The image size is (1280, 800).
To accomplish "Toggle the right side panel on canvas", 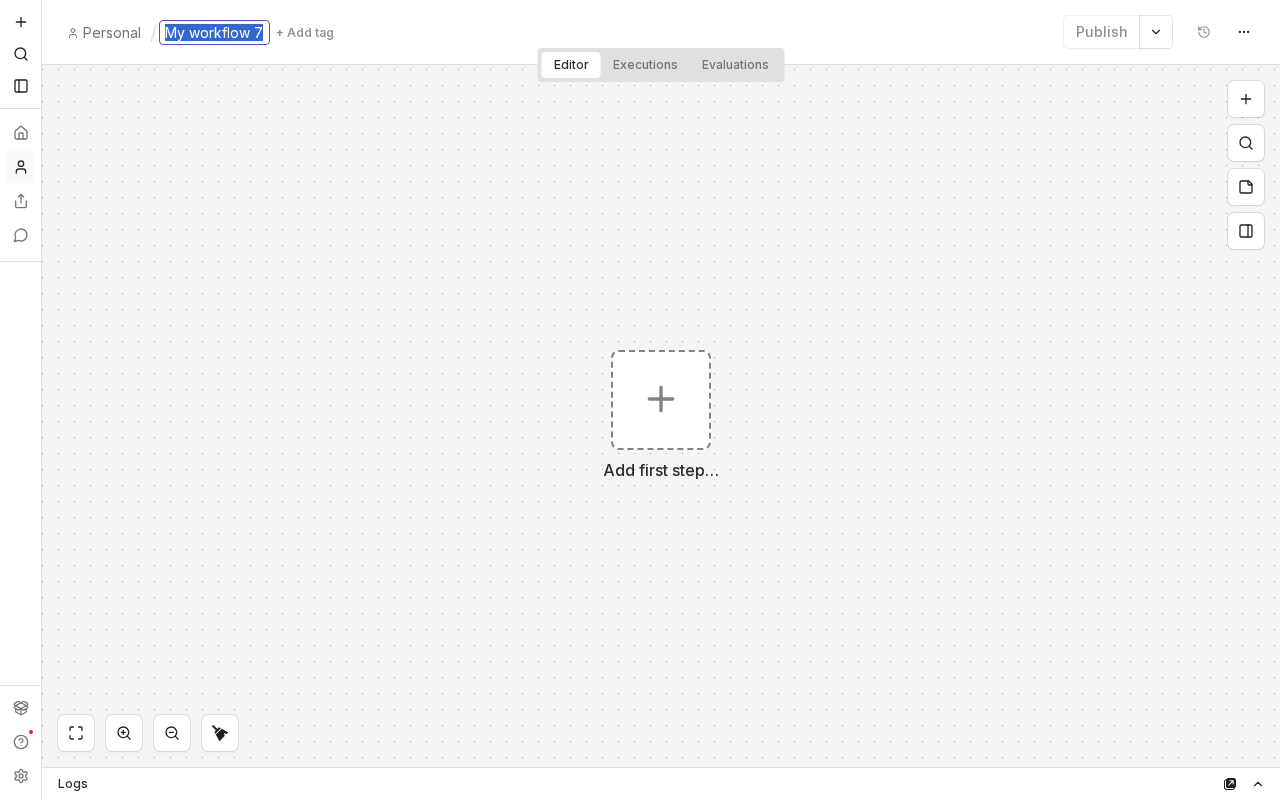I will click(1246, 231).
